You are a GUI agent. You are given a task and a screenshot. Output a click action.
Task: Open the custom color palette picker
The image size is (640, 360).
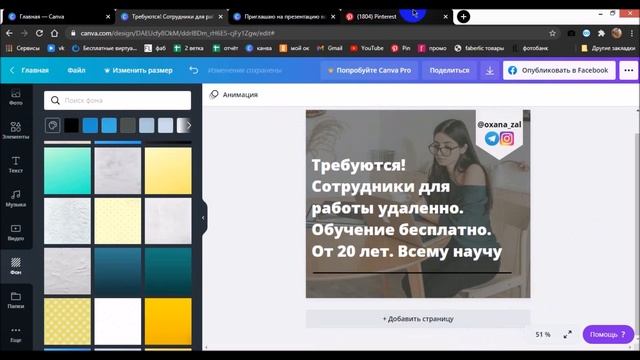(53, 125)
